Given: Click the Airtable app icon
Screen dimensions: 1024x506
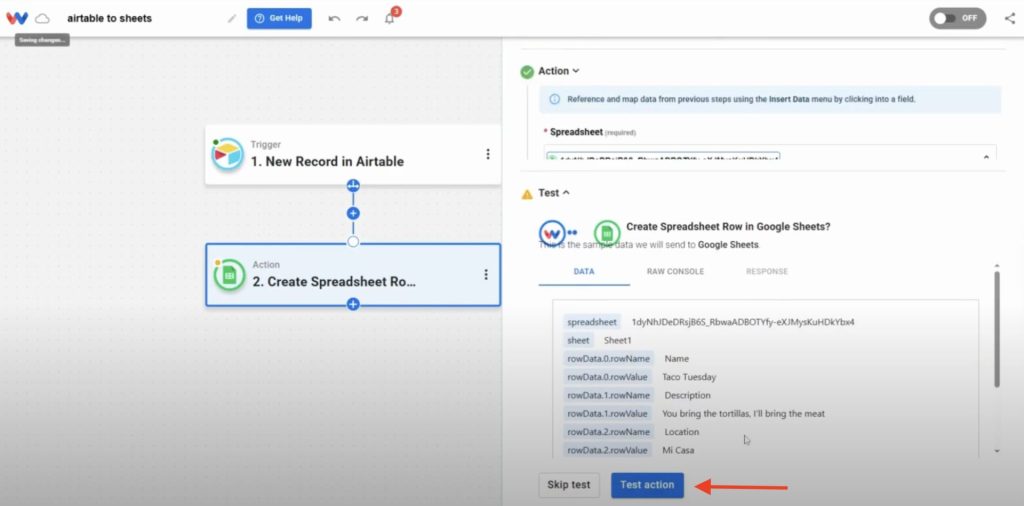Looking at the screenshot, I should pos(227,154).
